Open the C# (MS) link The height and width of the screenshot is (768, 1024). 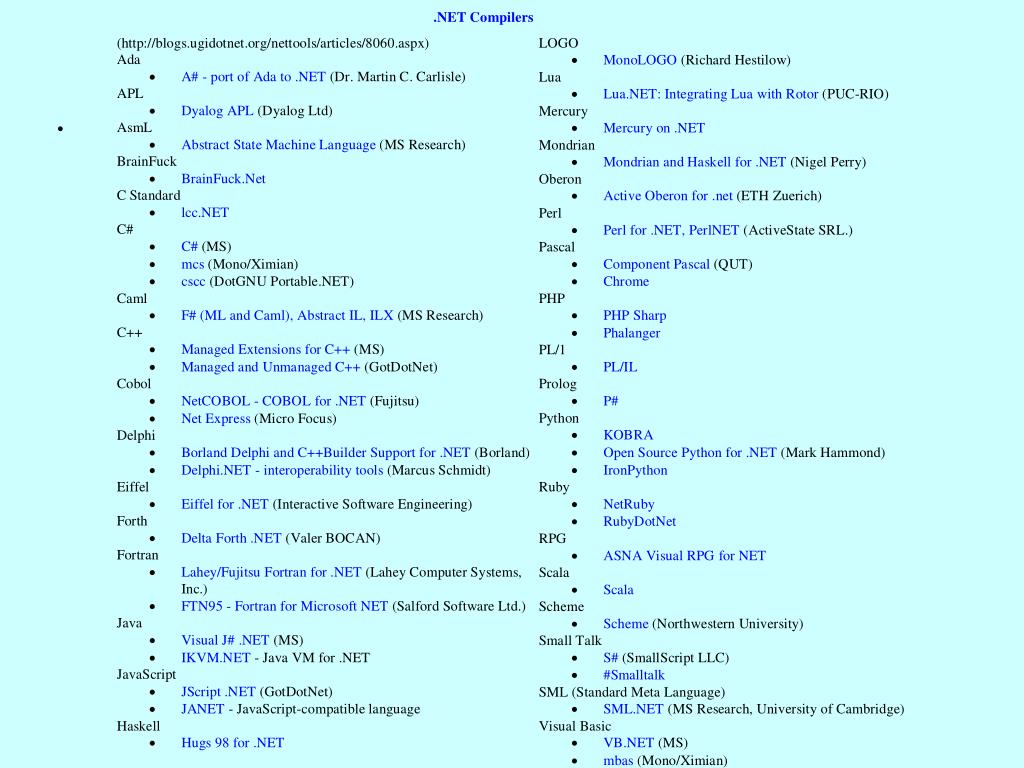coord(189,247)
